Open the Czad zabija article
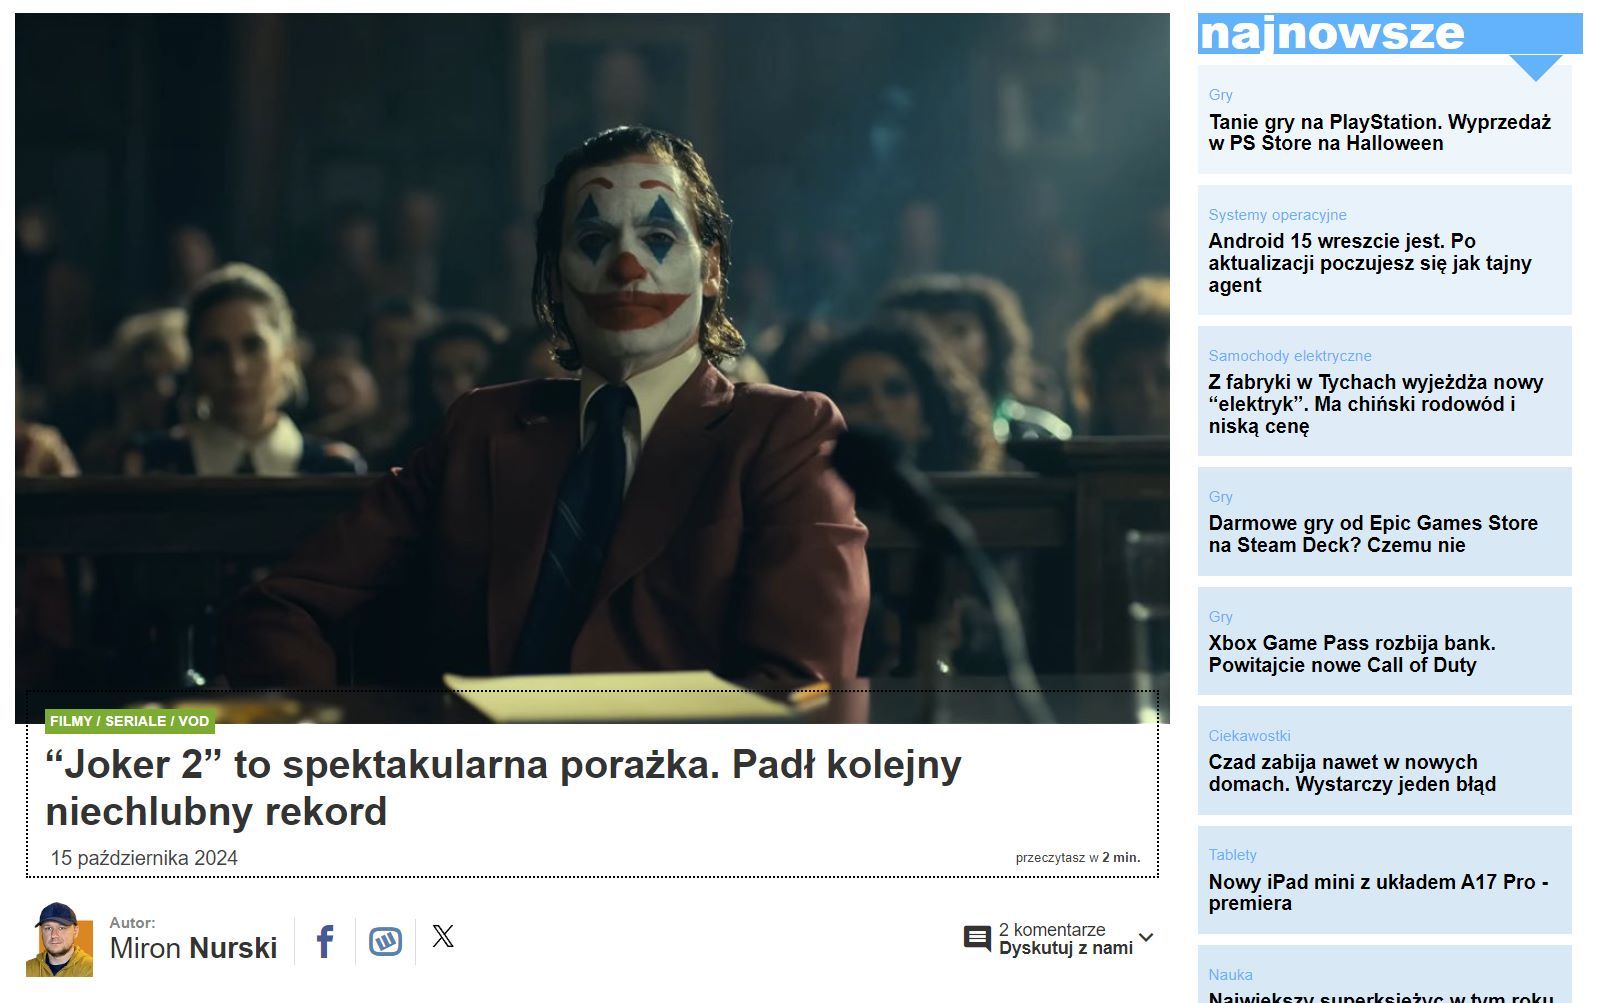Image resolution: width=1602 pixels, height=1003 pixels. coord(1351,773)
